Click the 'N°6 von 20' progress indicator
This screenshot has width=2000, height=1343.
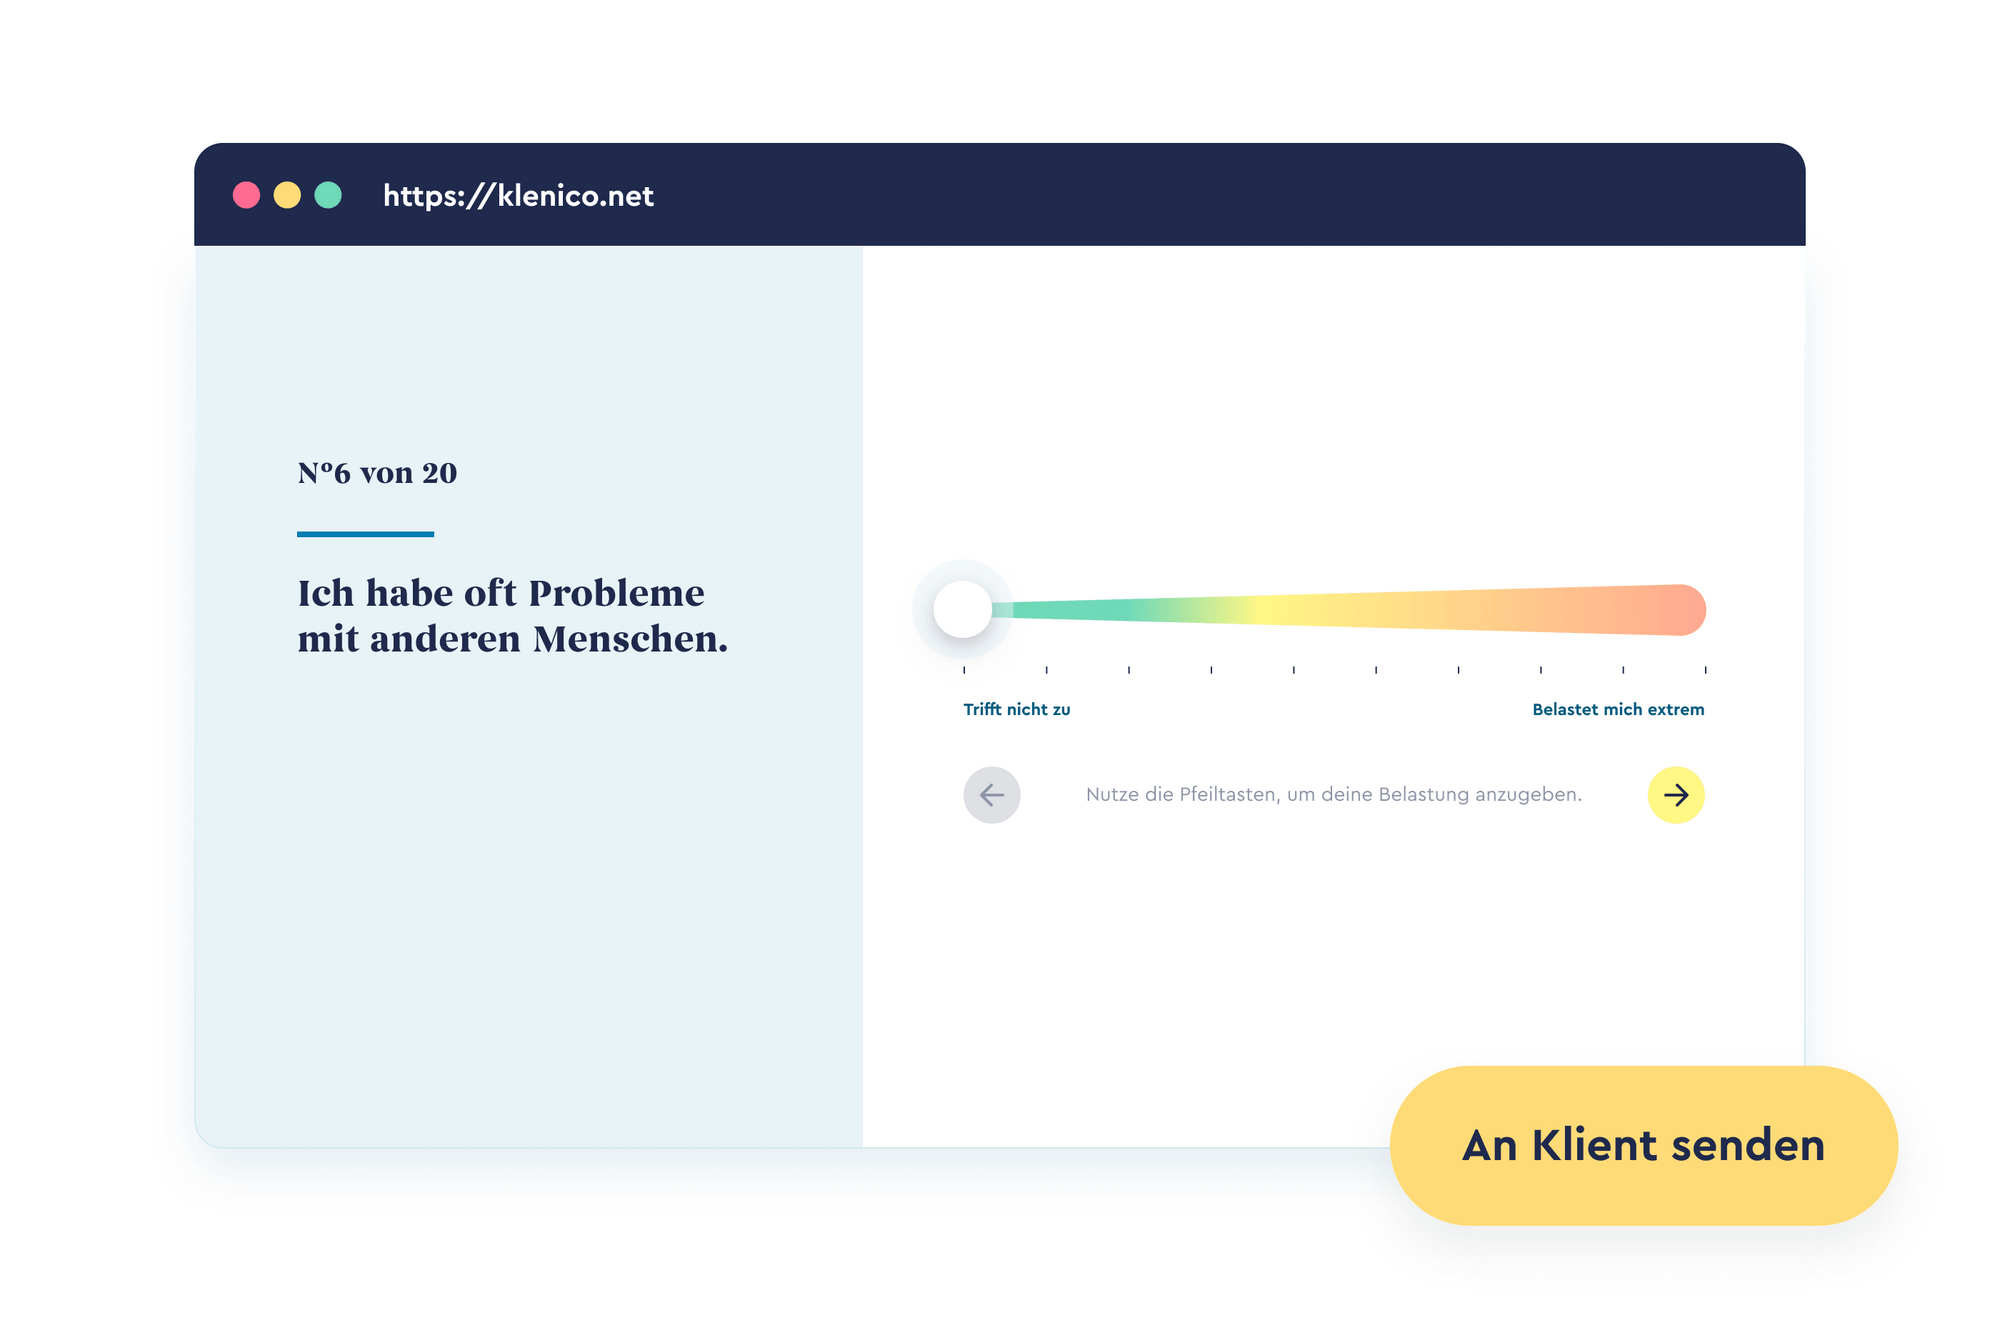(377, 472)
